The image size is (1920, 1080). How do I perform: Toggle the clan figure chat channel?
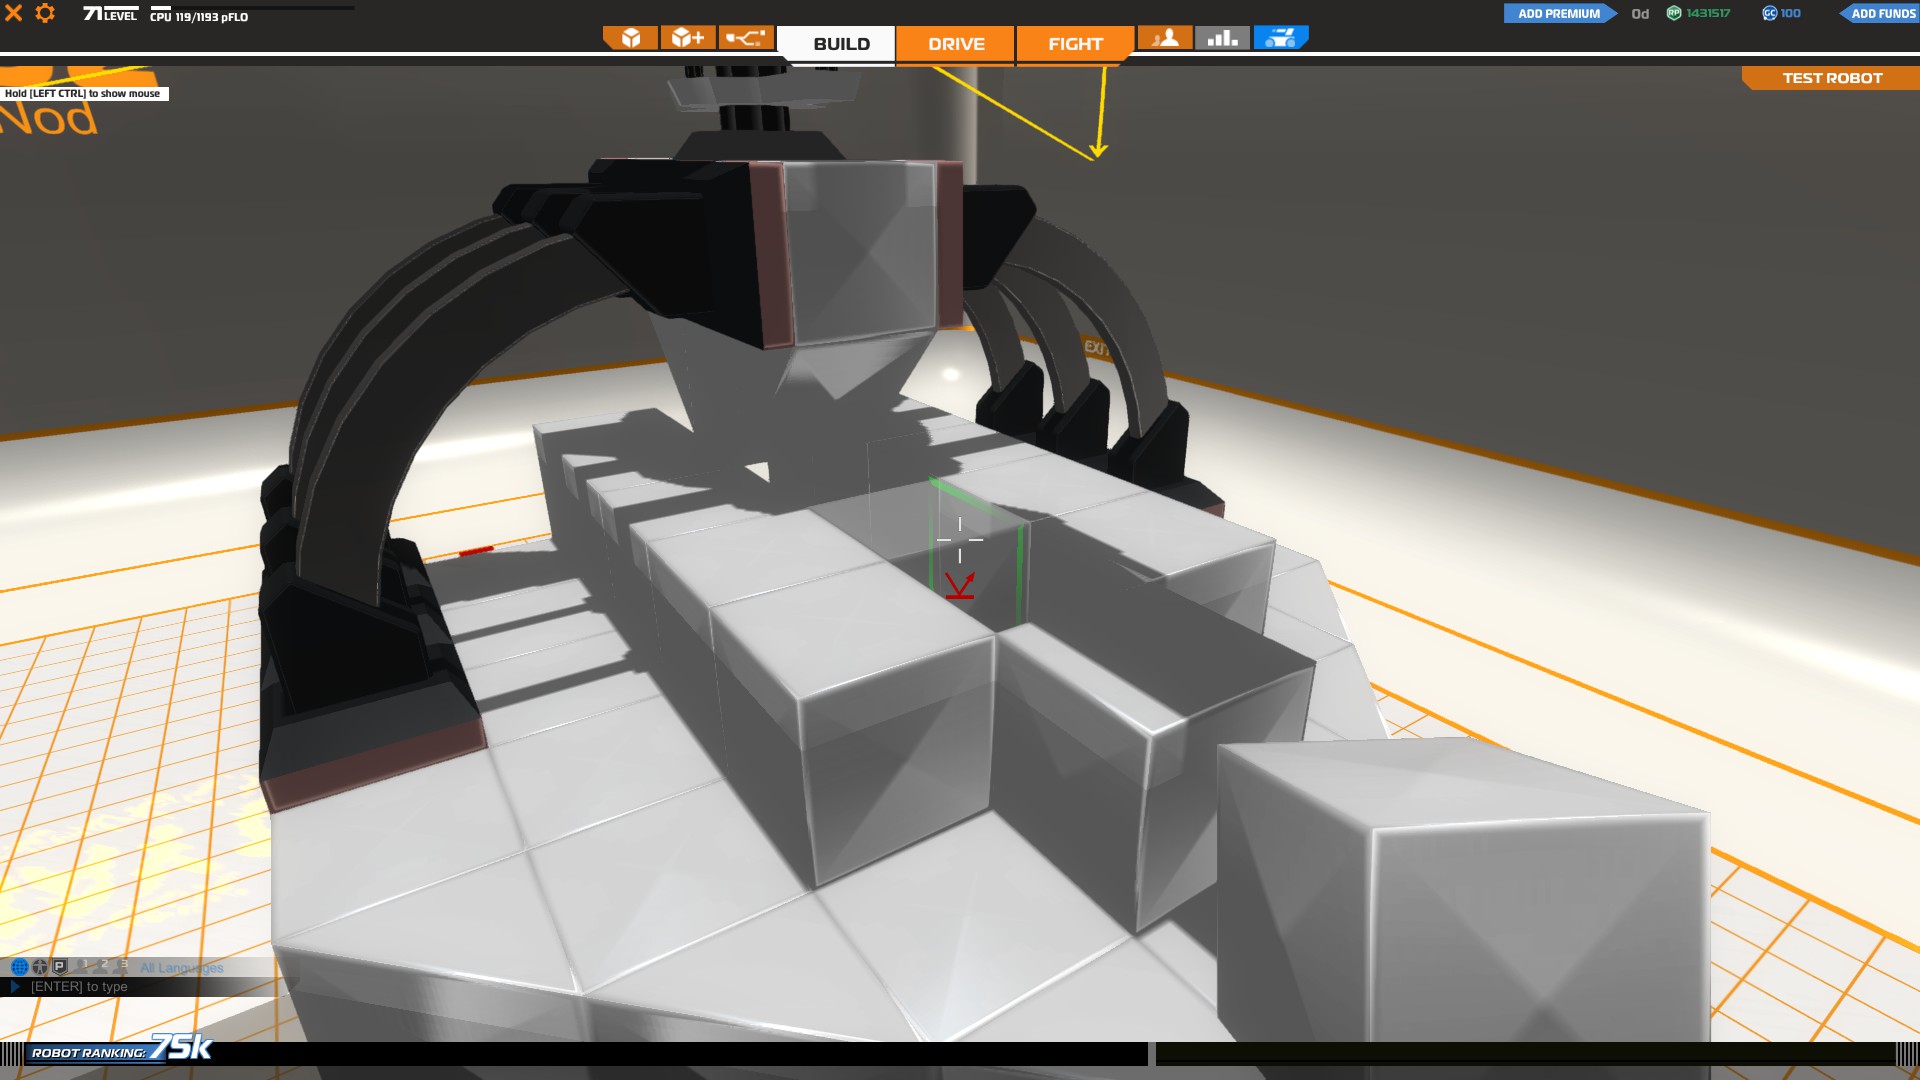coord(40,967)
